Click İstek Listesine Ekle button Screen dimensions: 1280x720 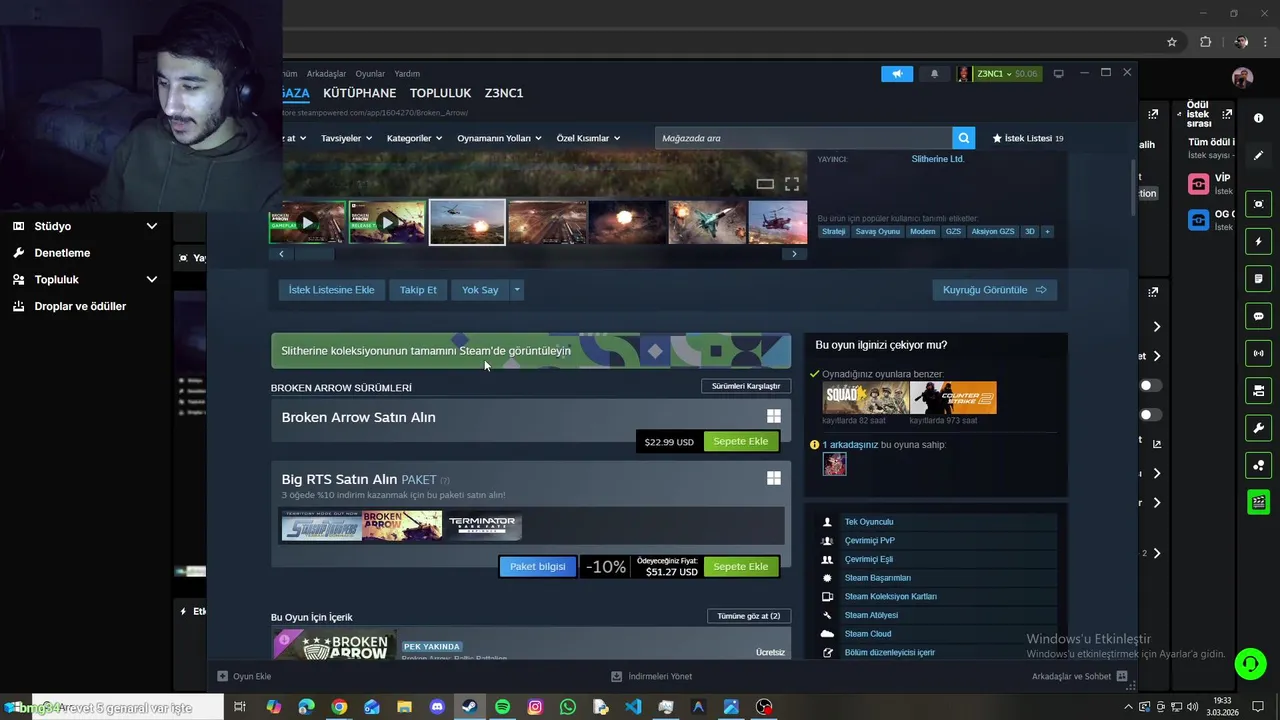[331, 290]
